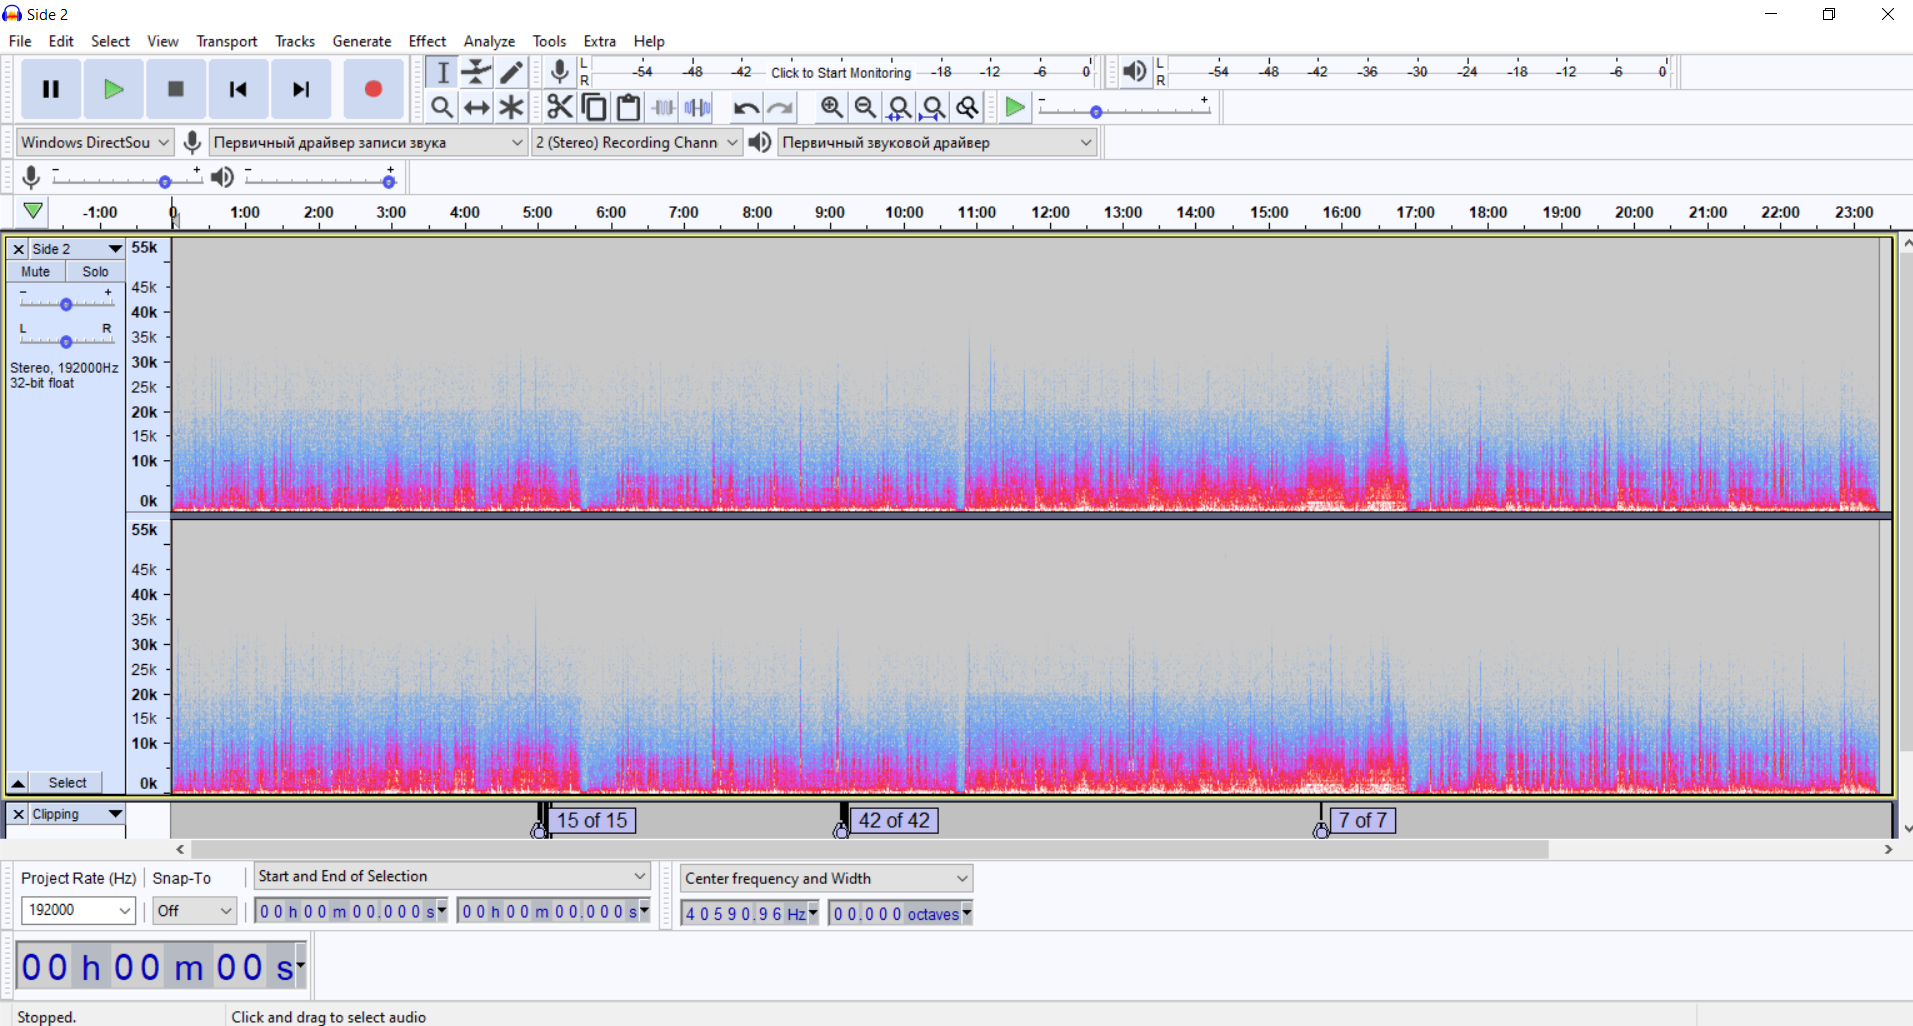Click the playback meter speaker icon

pyautogui.click(x=1134, y=71)
